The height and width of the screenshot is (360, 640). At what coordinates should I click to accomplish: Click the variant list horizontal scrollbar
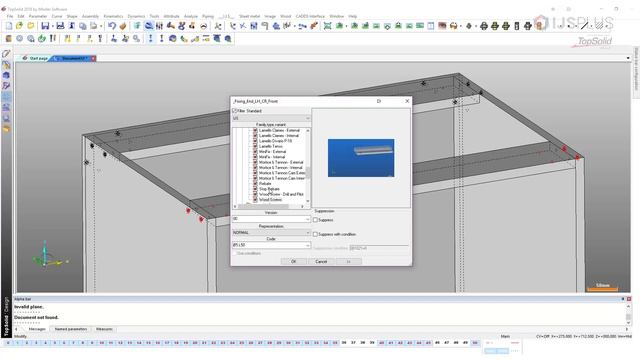point(269,207)
